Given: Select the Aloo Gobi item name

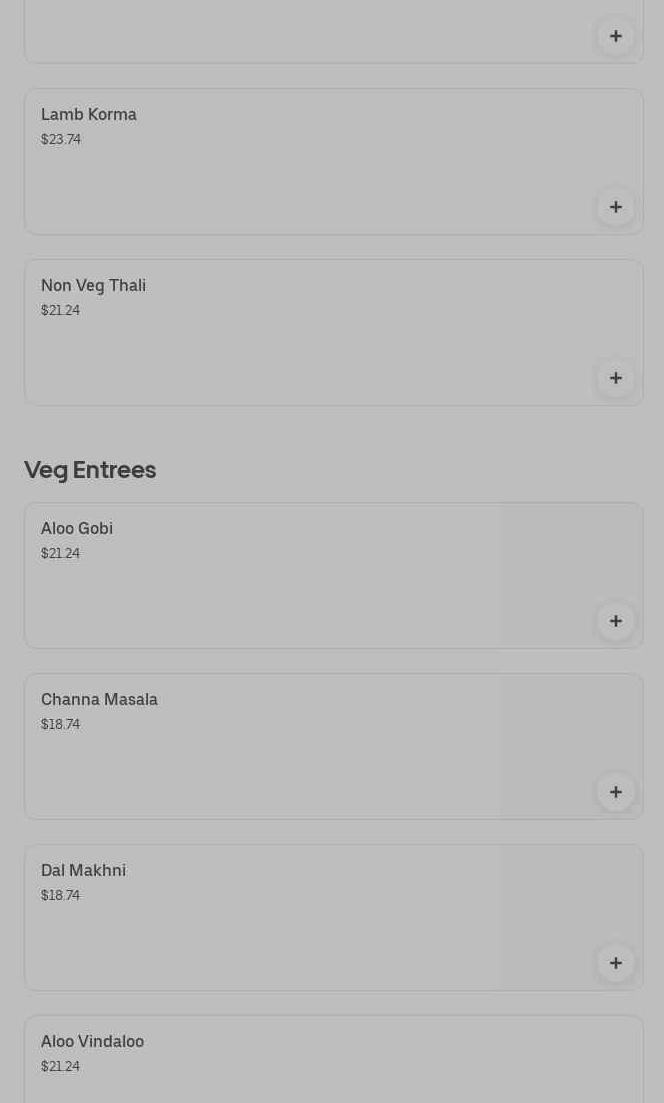Looking at the screenshot, I should [x=77, y=528].
